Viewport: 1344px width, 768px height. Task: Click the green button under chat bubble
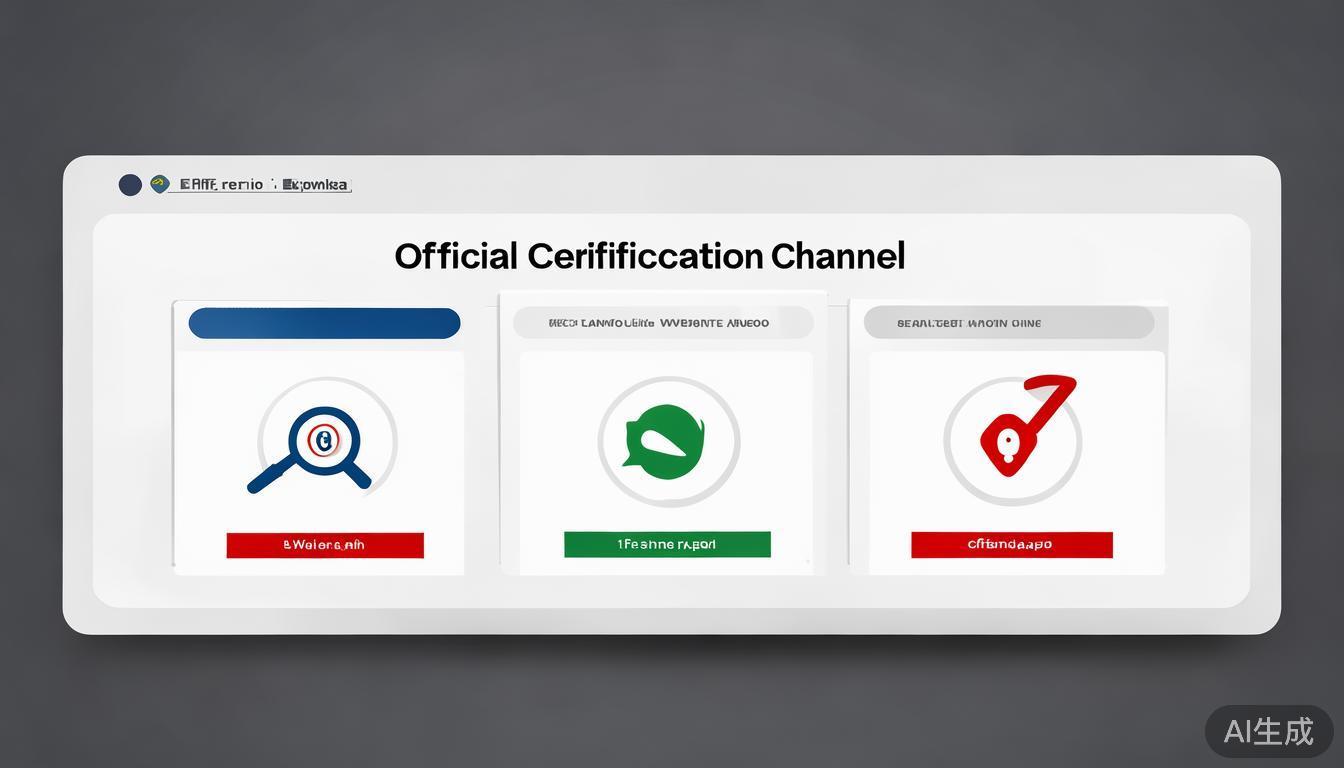click(667, 545)
